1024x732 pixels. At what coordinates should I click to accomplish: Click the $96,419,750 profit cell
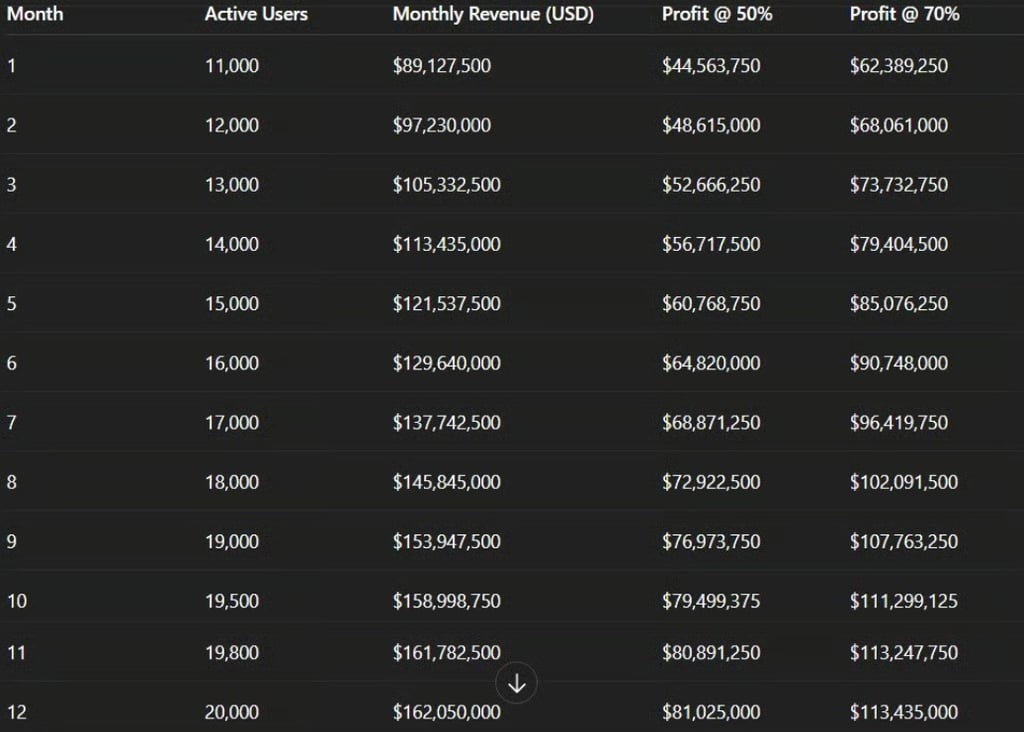898,423
